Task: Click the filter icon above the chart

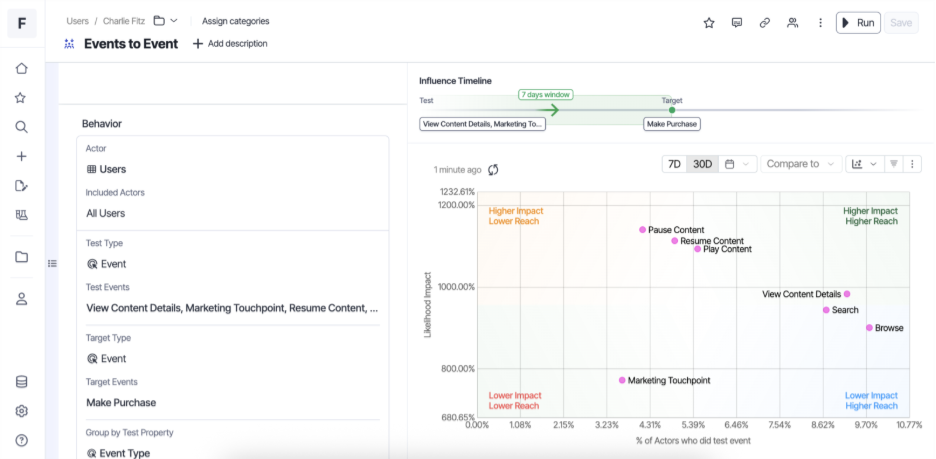Action: (894, 164)
